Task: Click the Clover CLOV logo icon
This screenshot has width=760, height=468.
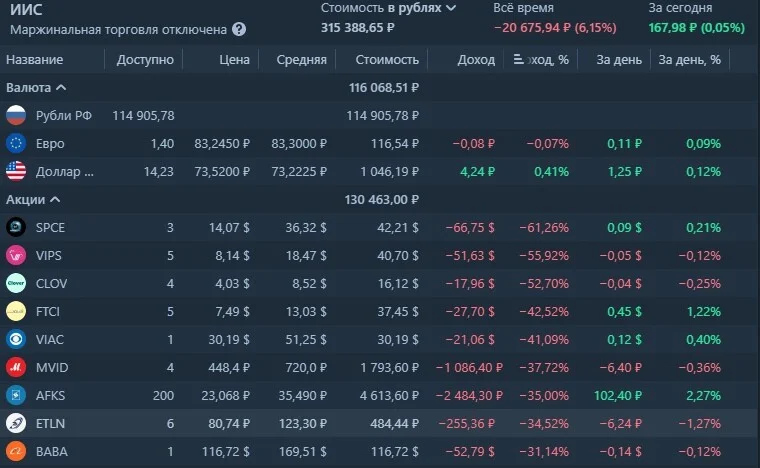Action: click(16, 283)
